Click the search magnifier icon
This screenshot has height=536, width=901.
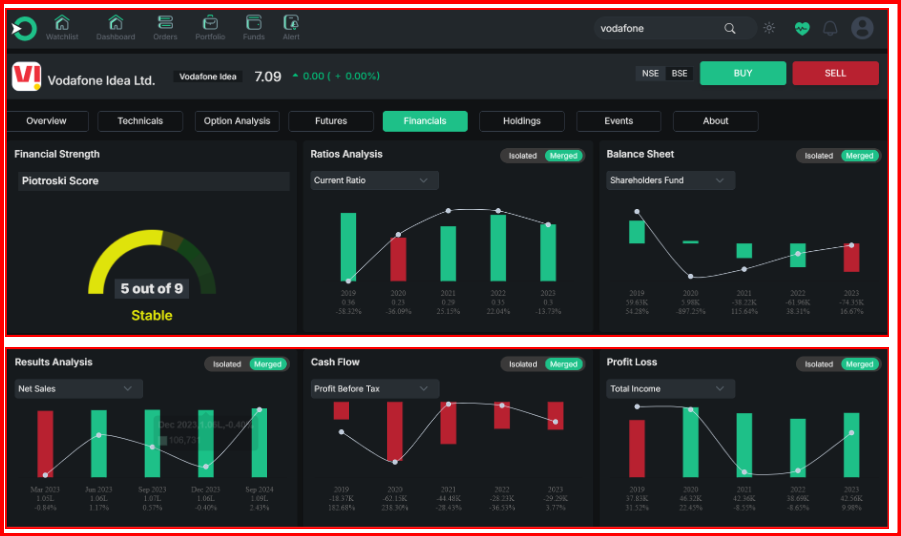730,28
